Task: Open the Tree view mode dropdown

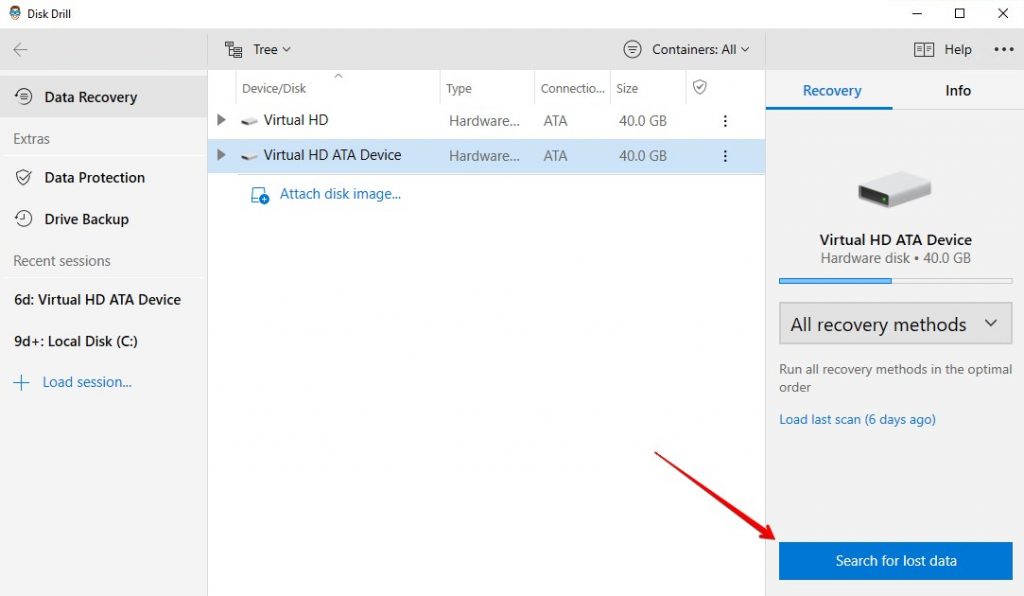Action: [x=270, y=48]
